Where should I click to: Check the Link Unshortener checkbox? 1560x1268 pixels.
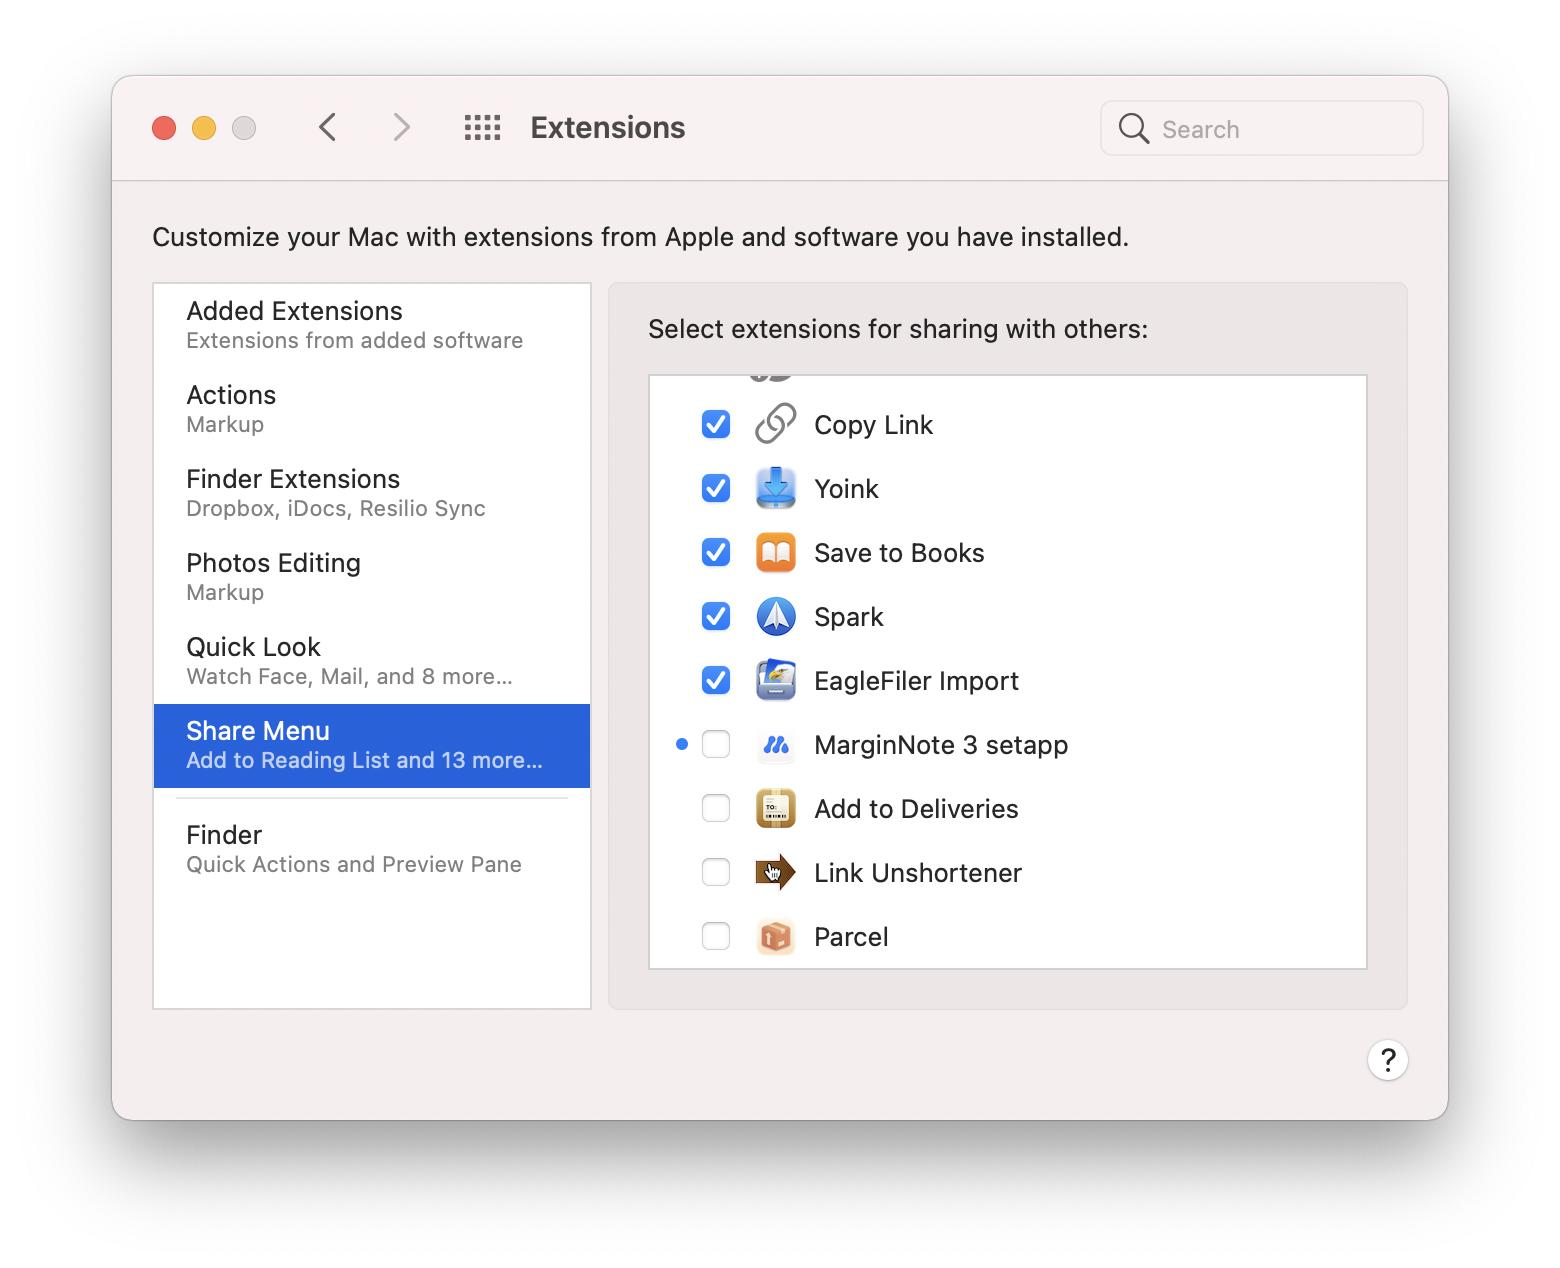pyautogui.click(x=716, y=872)
